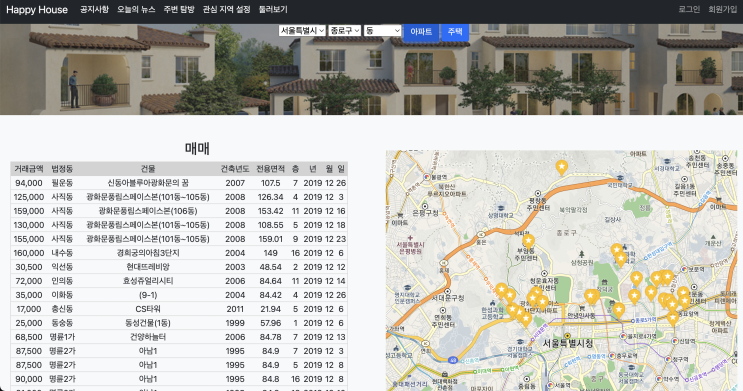Image resolution: width=743 pixels, height=391 pixels.
Task: Click 서울특별시청 label on the map
Action: click(x=567, y=343)
